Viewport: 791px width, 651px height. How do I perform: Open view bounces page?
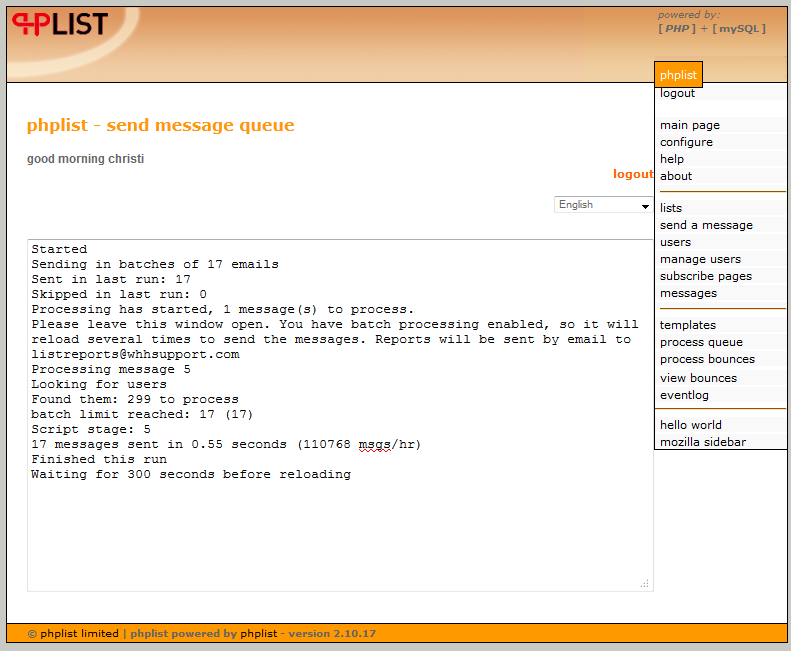coord(698,378)
